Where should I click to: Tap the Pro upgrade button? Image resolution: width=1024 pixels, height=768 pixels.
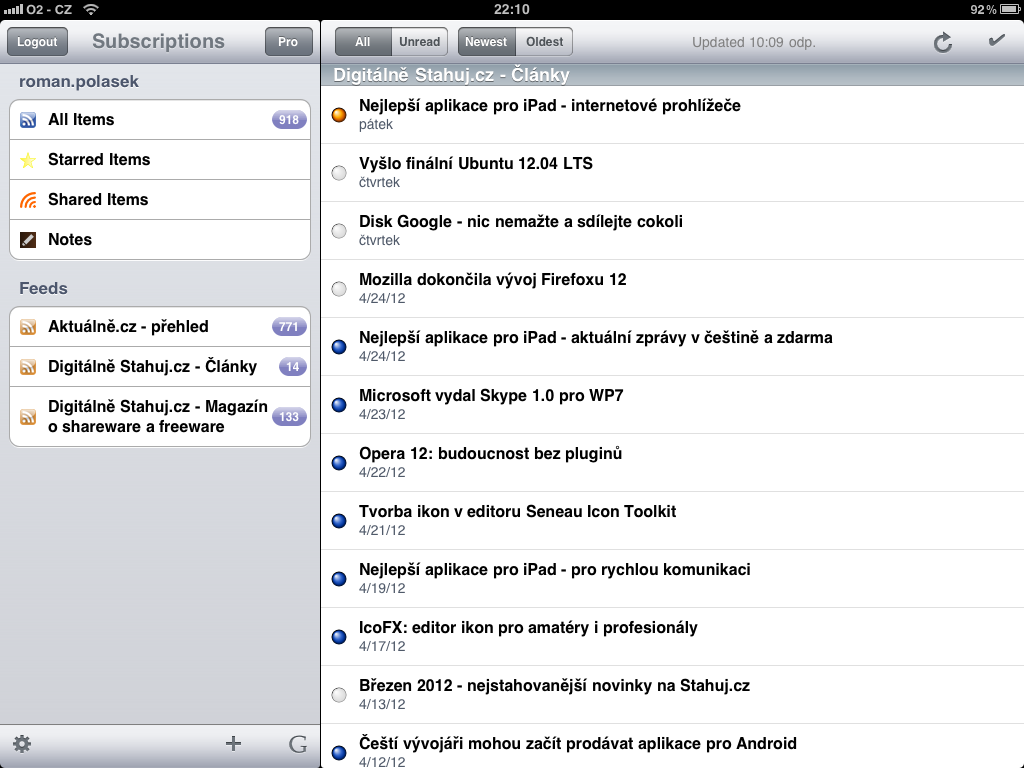pos(288,42)
